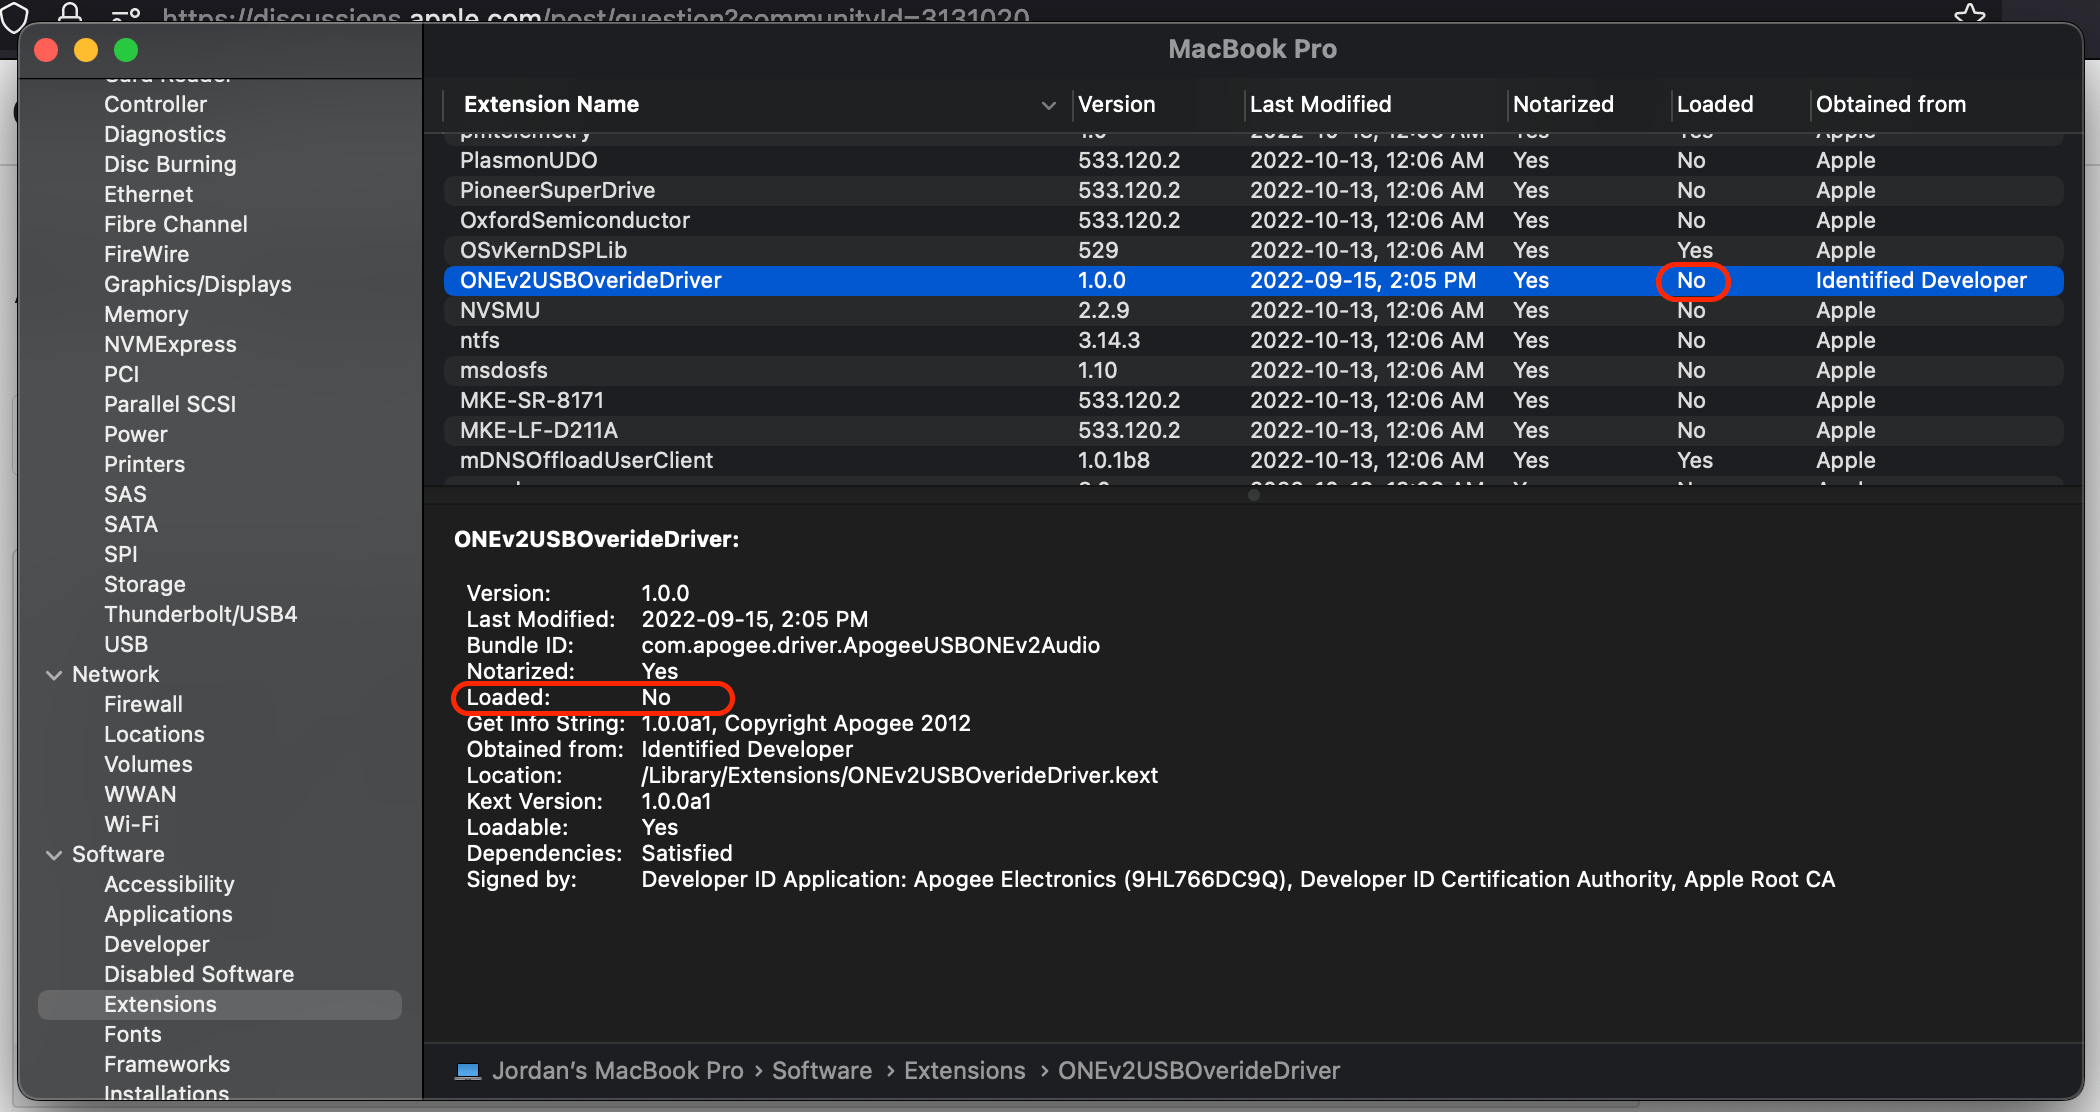Open Disabled Software in sidebar
This screenshot has height=1112, width=2100.
pyautogui.click(x=199, y=974)
